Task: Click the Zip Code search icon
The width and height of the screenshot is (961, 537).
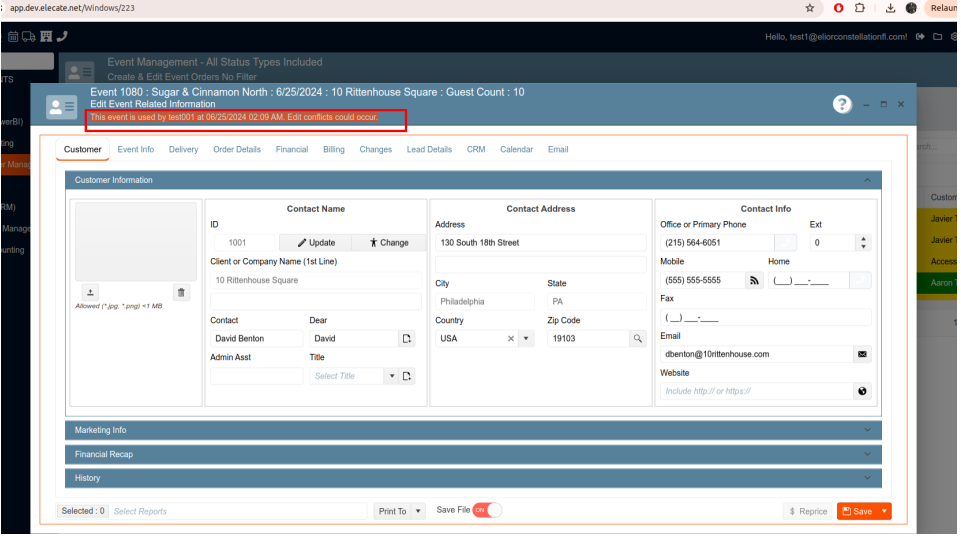Action: coord(637,339)
